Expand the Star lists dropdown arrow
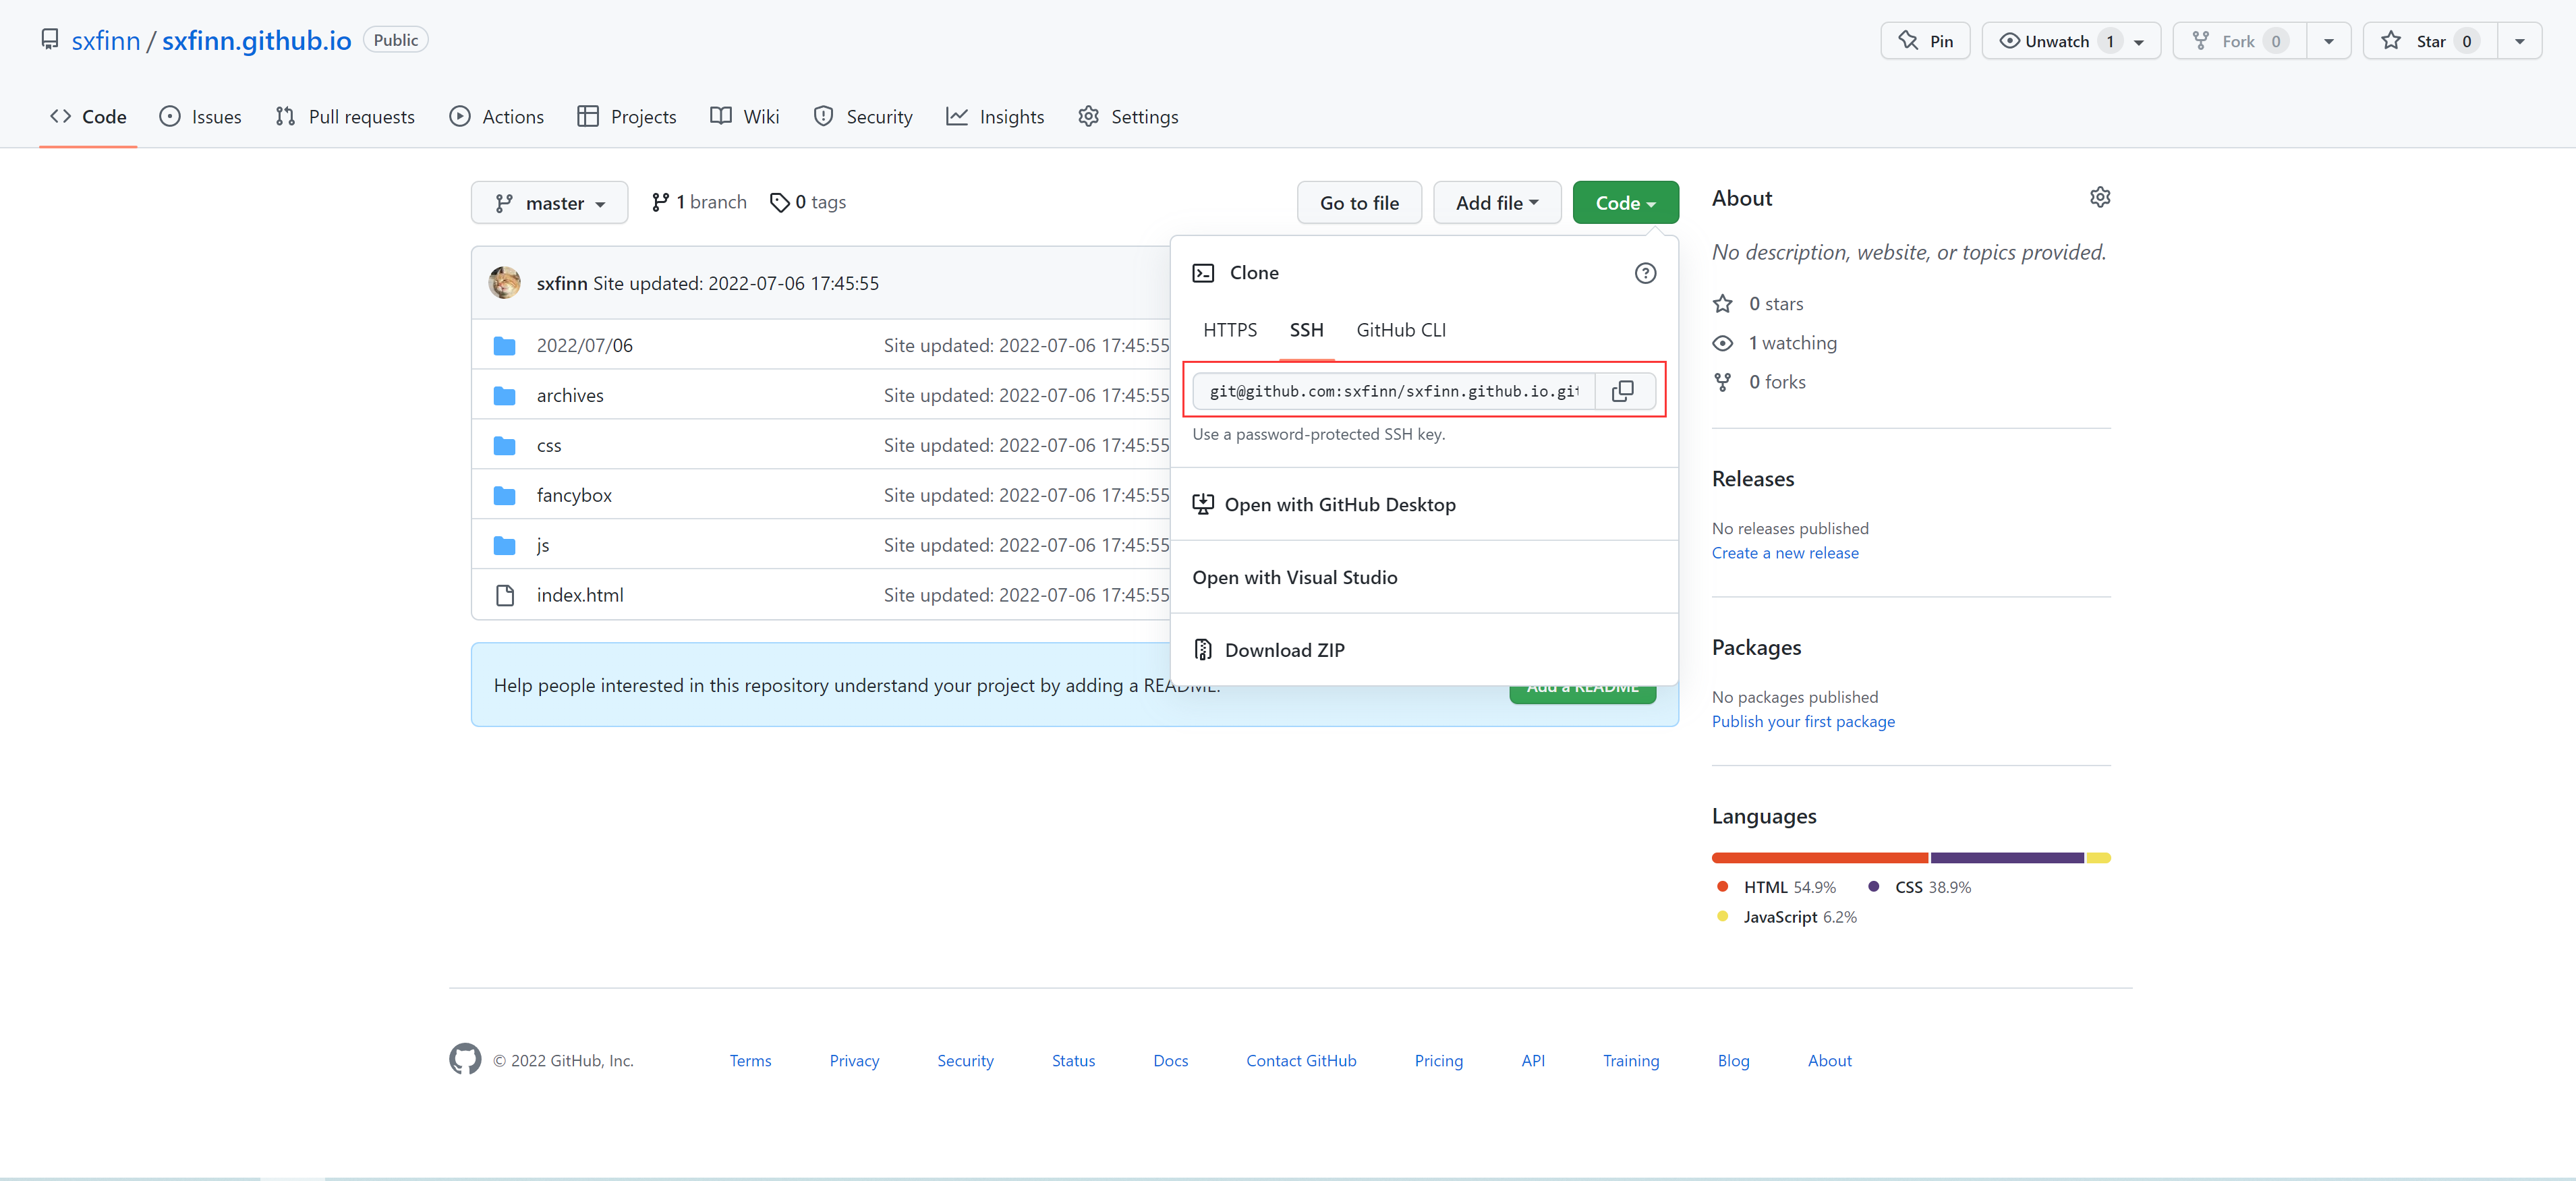This screenshot has width=2576, height=1181. (x=2519, y=41)
